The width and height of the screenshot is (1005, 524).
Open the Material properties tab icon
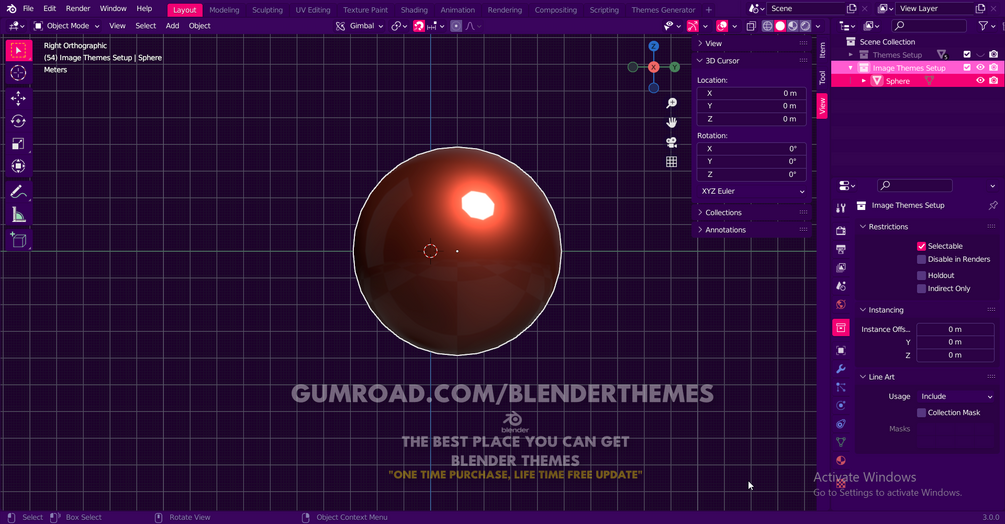pyautogui.click(x=841, y=461)
